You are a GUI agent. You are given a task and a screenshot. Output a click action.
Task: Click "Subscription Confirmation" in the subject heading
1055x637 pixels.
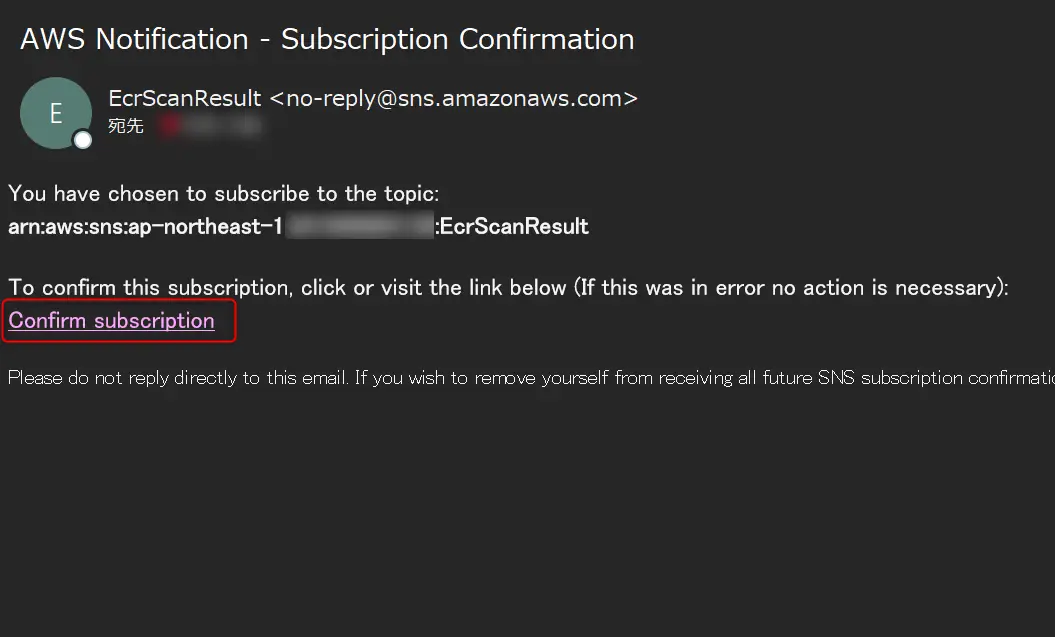[x=458, y=39]
